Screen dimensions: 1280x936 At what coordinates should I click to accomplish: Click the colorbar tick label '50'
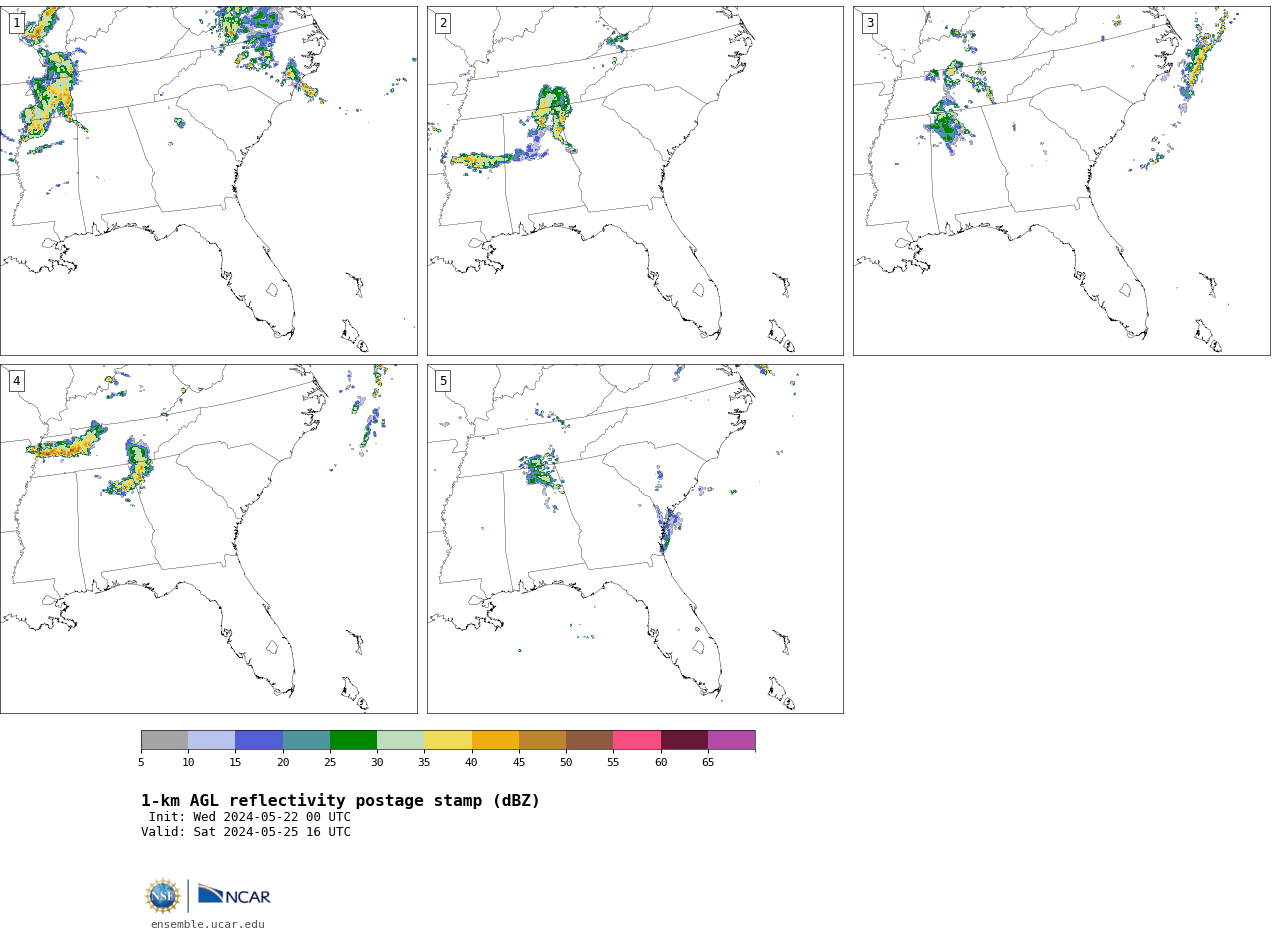tap(566, 763)
